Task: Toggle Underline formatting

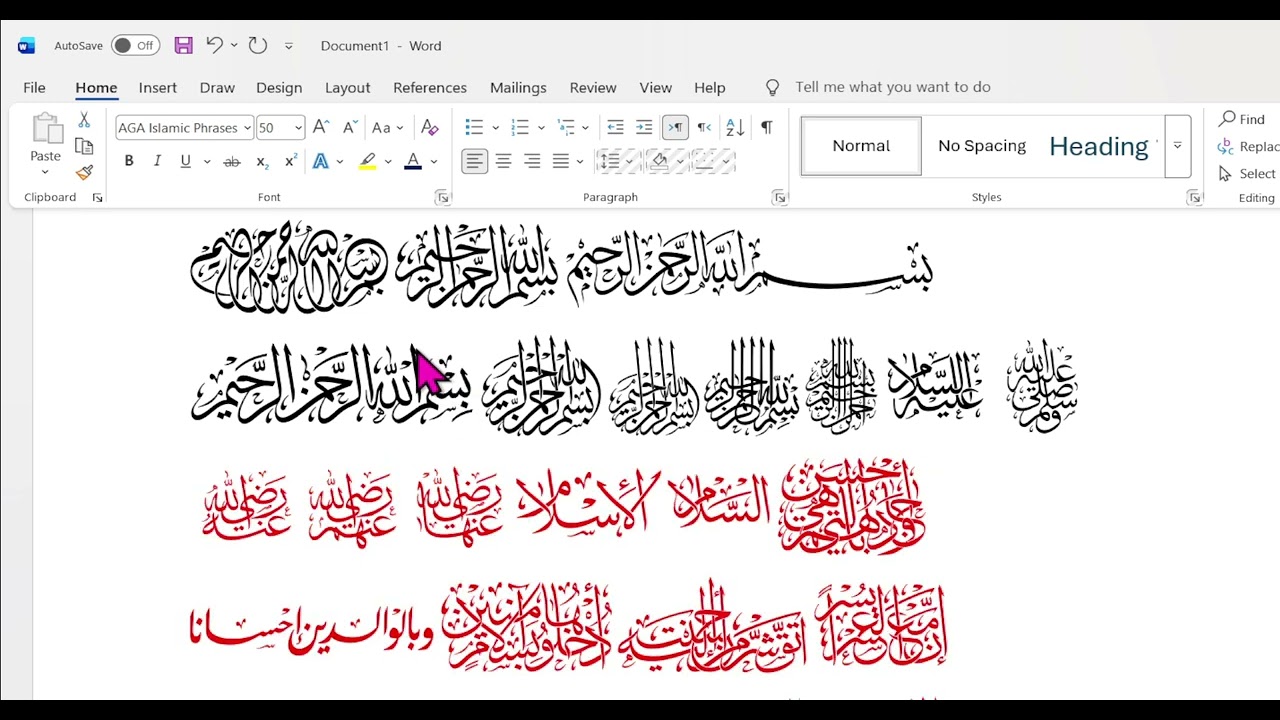Action: pyautogui.click(x=185, y=161)
